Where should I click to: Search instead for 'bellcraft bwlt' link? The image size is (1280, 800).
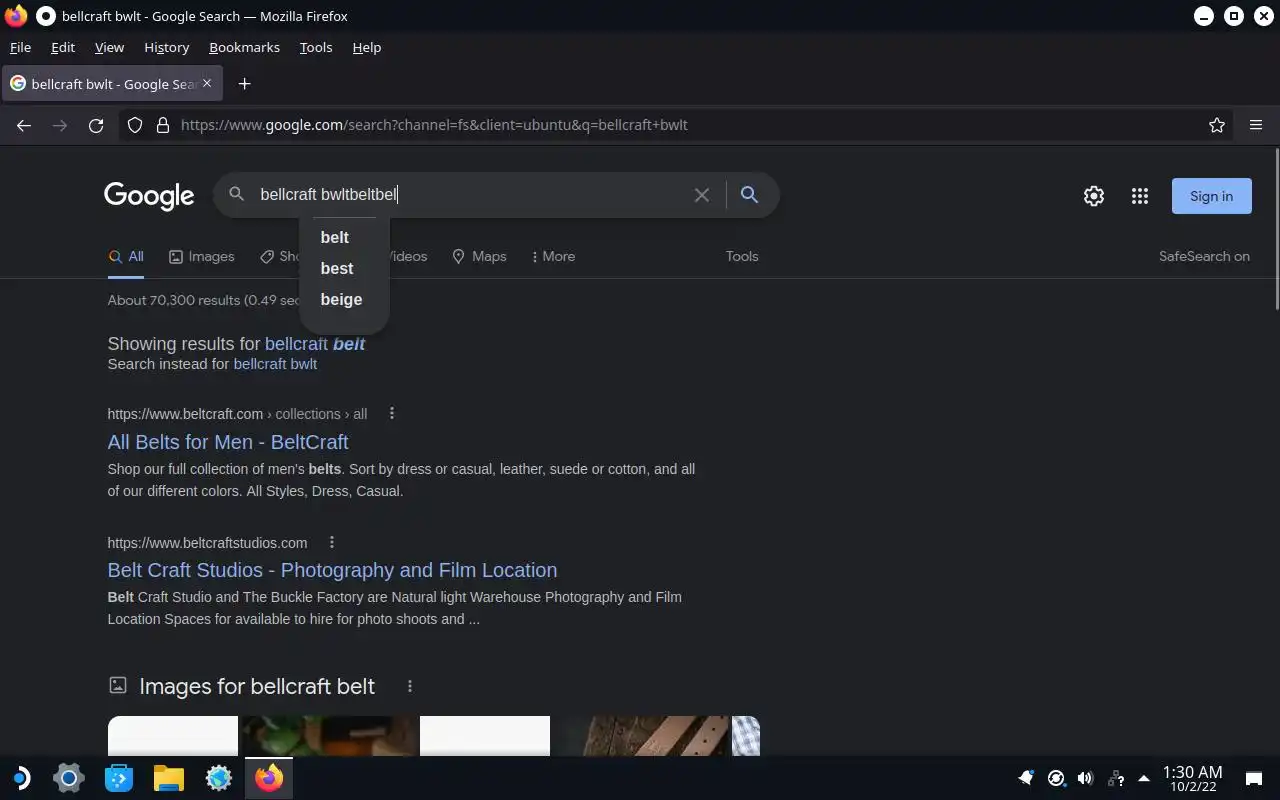point(275,364)
